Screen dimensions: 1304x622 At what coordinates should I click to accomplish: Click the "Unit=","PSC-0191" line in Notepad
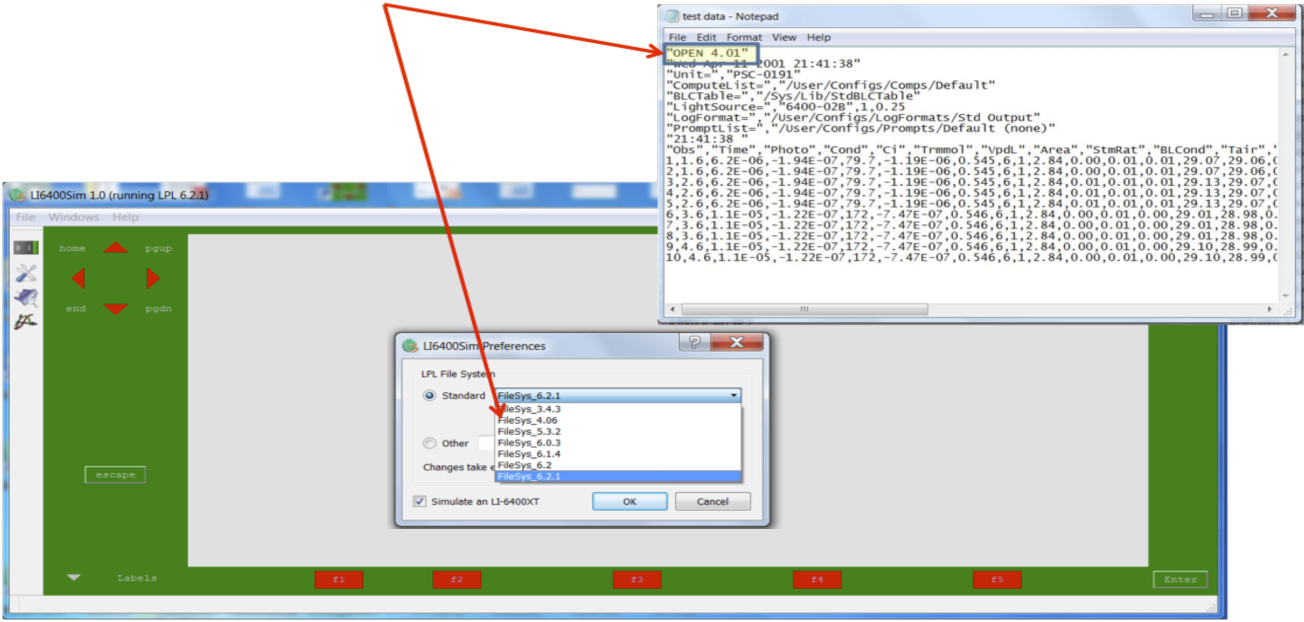(x=733, y=74)
